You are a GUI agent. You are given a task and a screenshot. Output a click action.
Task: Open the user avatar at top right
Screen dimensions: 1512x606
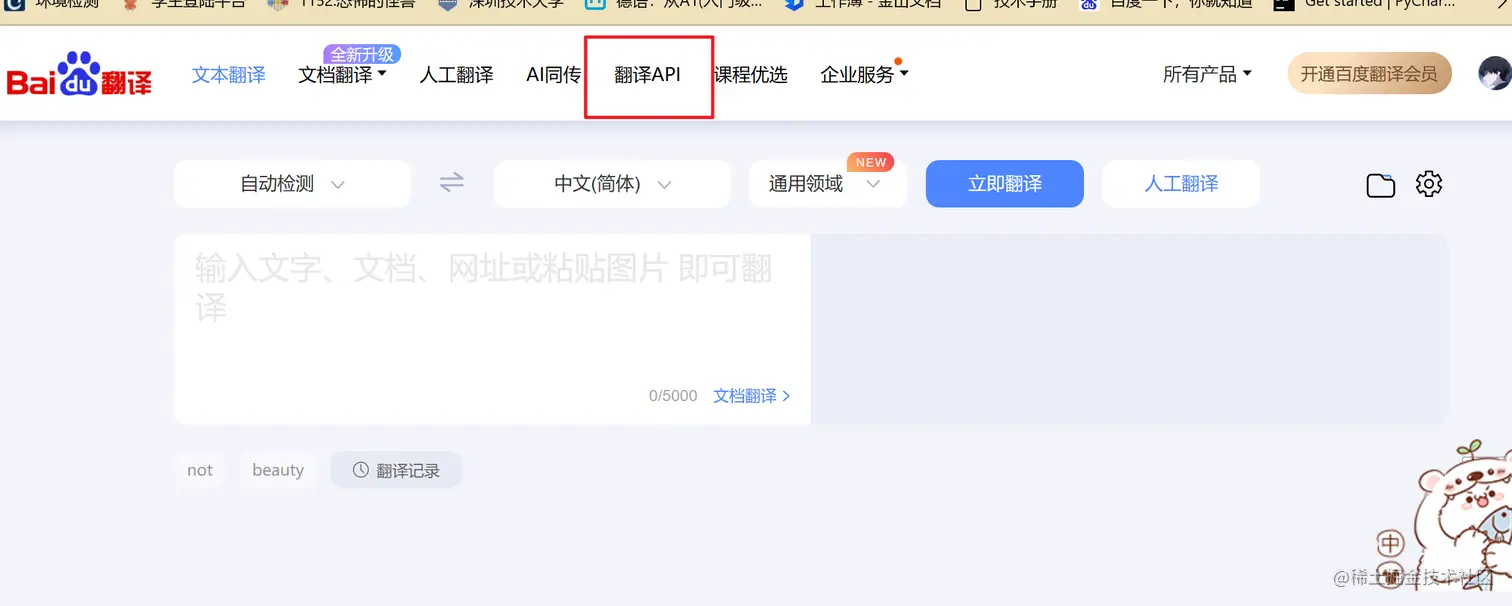[1494, 73]
